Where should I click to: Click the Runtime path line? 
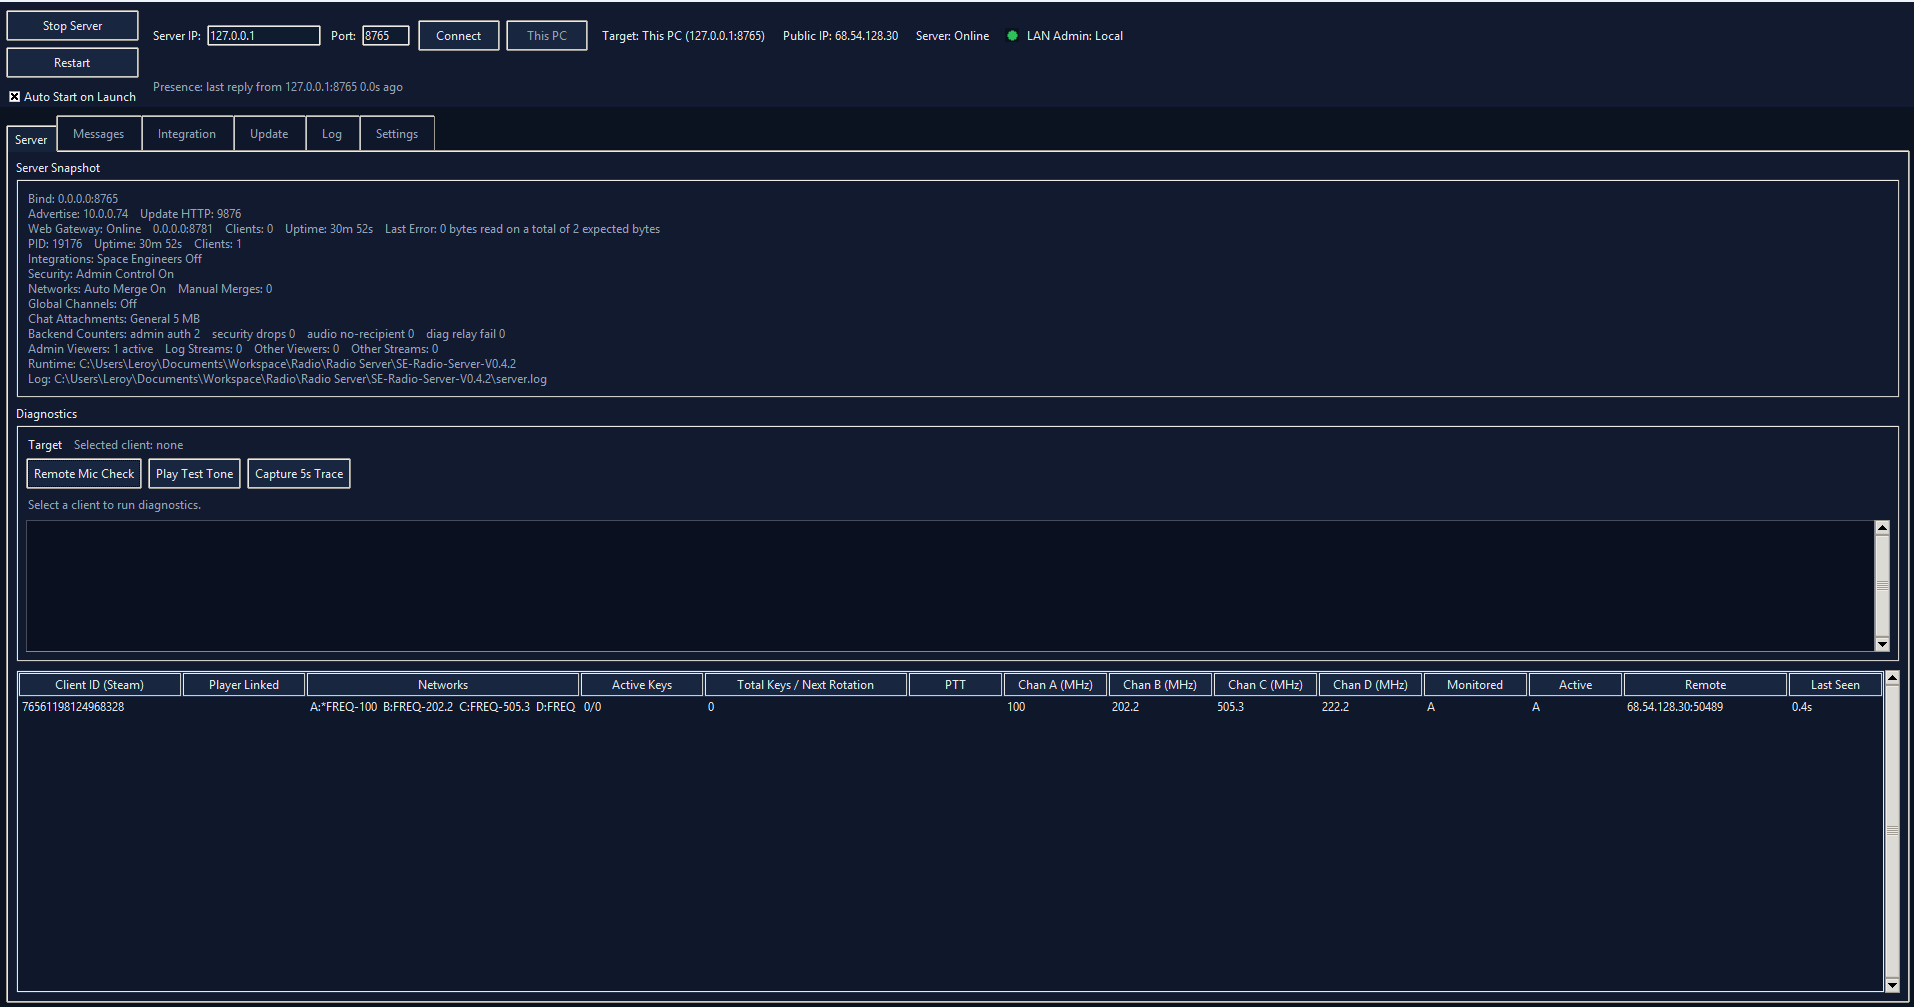coord(272,364)
